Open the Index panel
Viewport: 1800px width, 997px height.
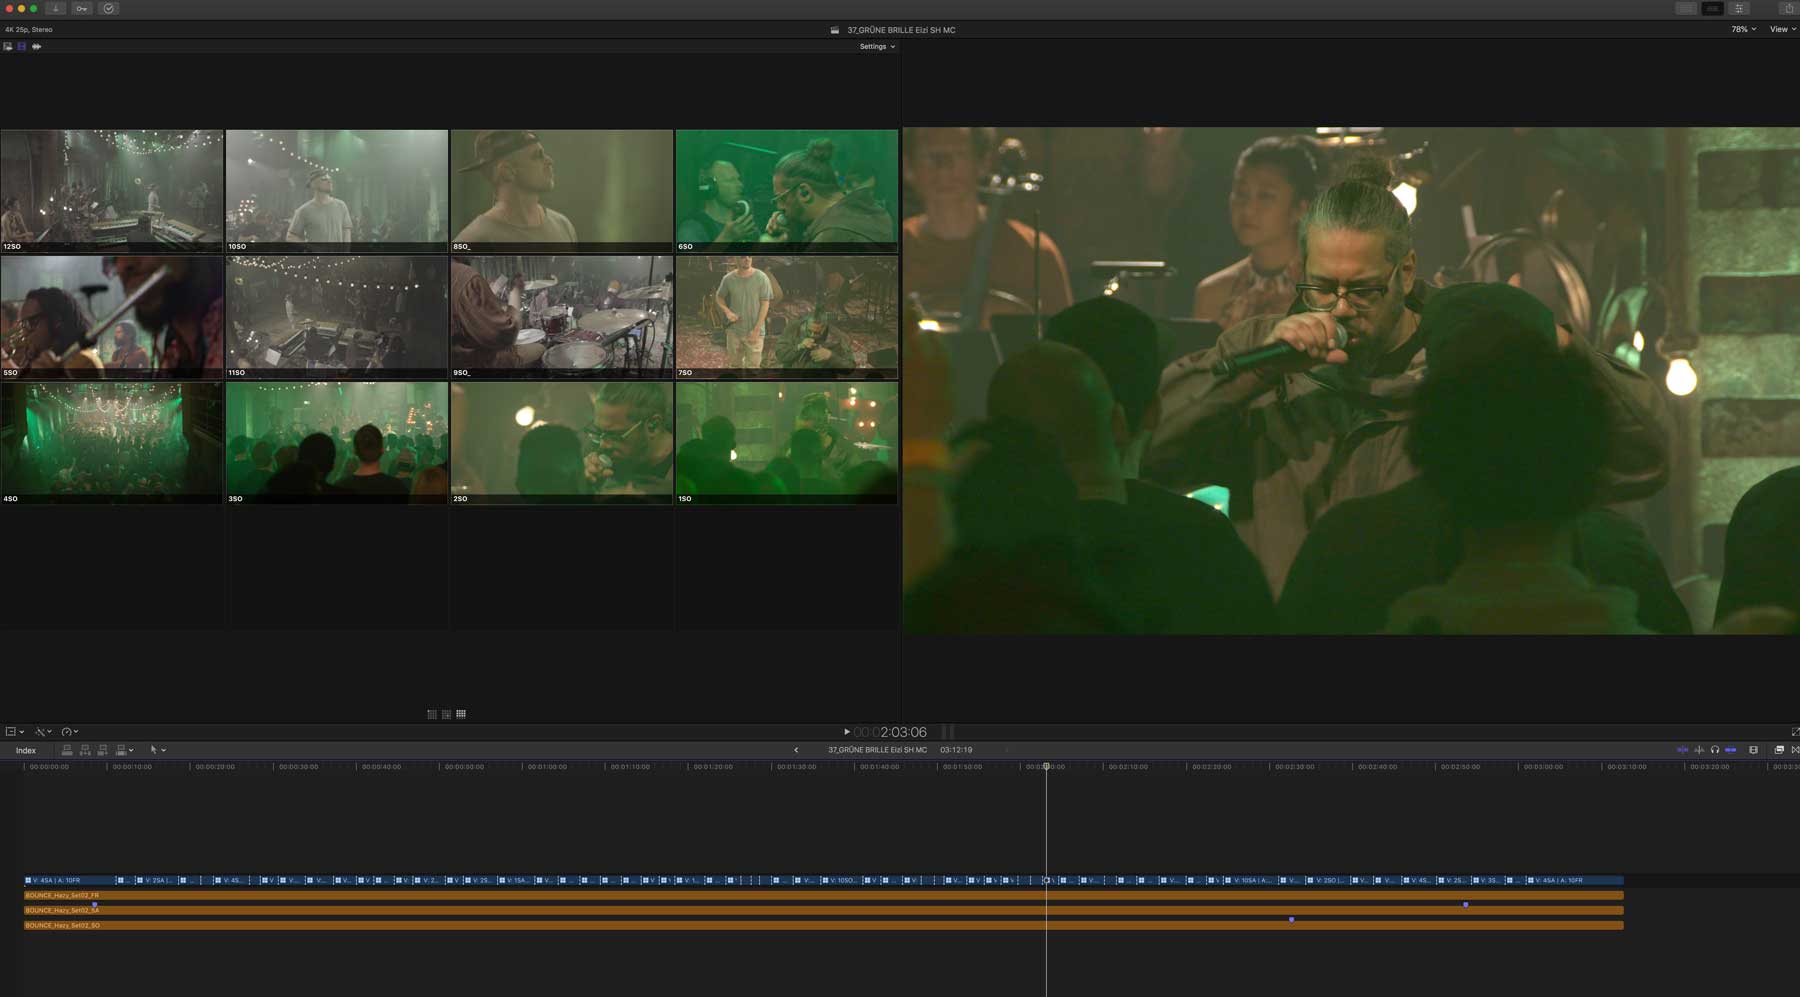click(26, 750)
